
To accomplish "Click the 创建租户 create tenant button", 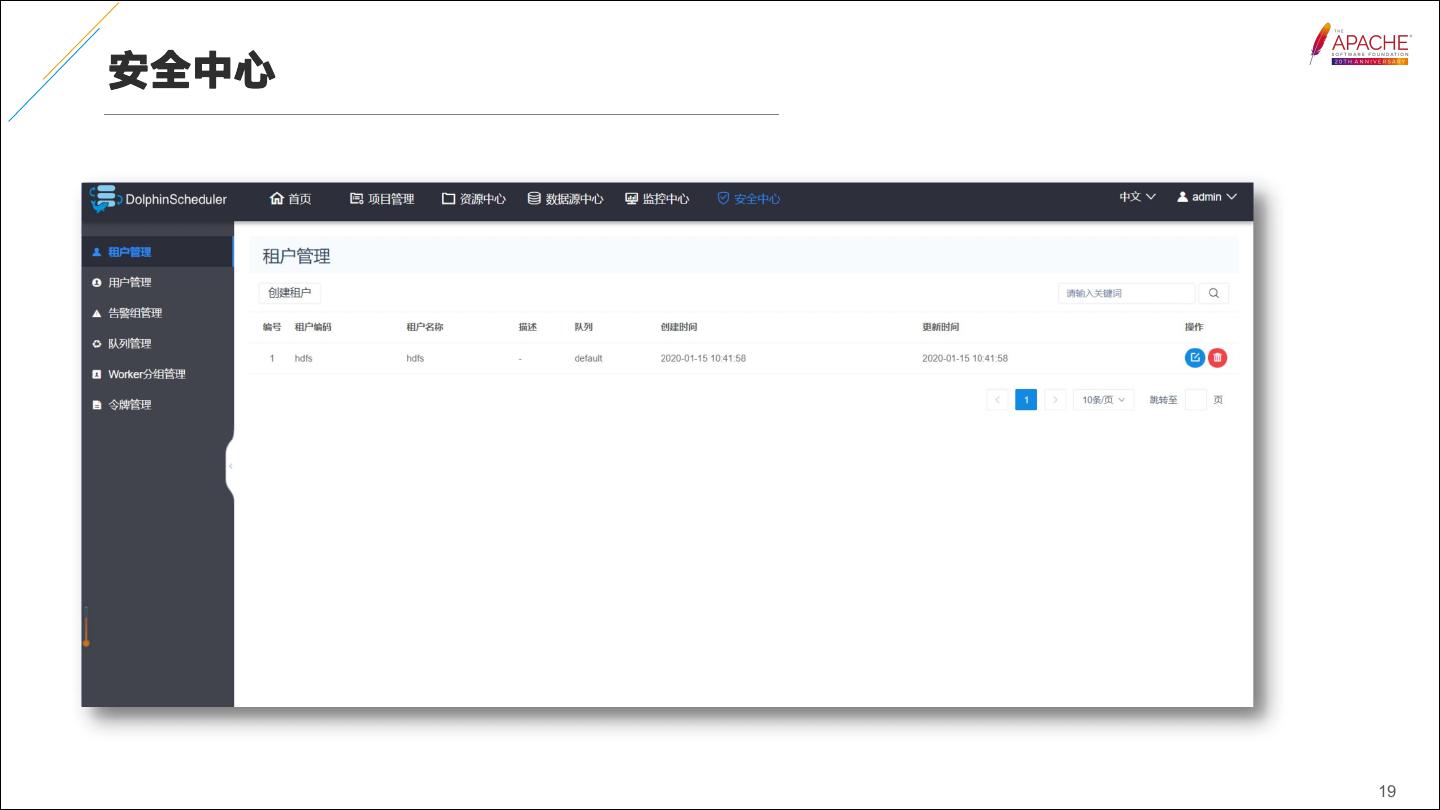I will (x=290, y=293).
